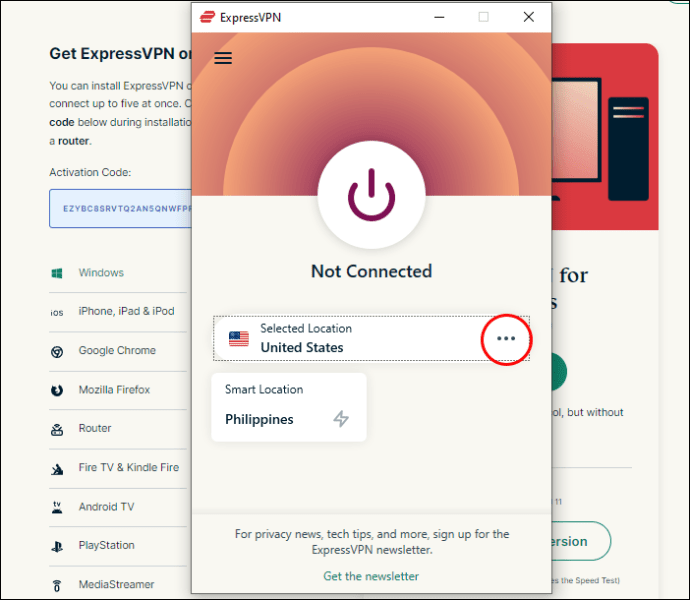The width and height of the screenshot is (690, 600).
Task: Click the green outlined button behind the app
Action: 581,541
